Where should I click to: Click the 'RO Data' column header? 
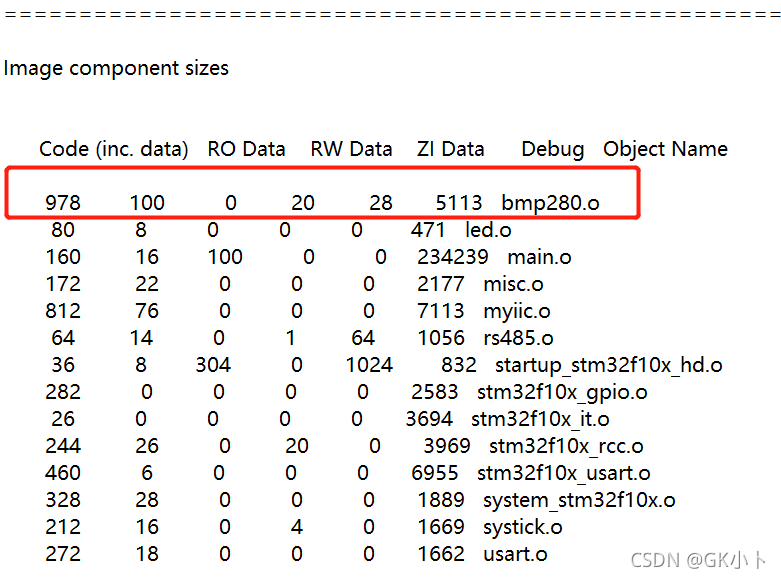click(246, 149)
